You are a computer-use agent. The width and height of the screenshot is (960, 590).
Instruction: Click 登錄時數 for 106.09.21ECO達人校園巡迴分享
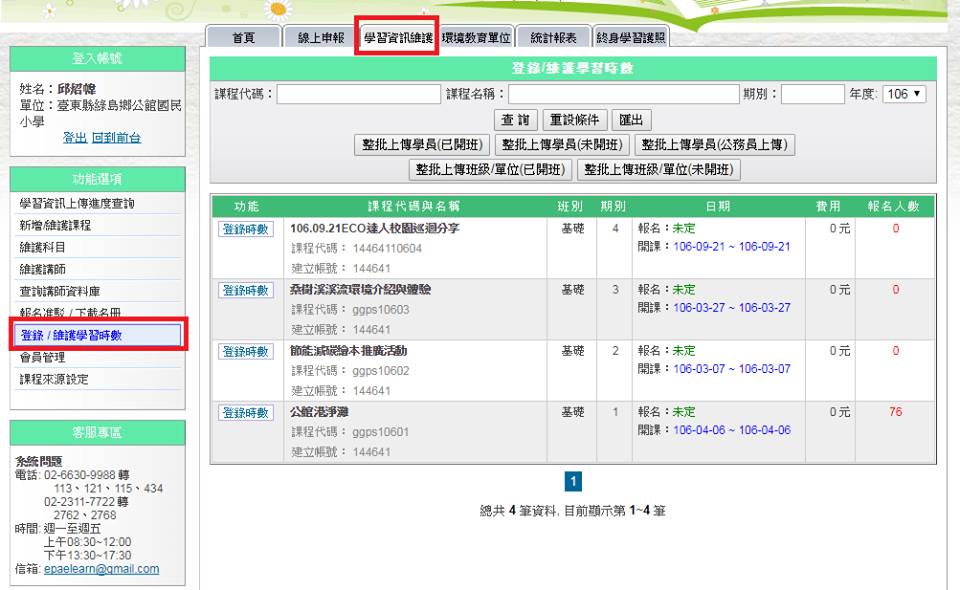[246, 229]
